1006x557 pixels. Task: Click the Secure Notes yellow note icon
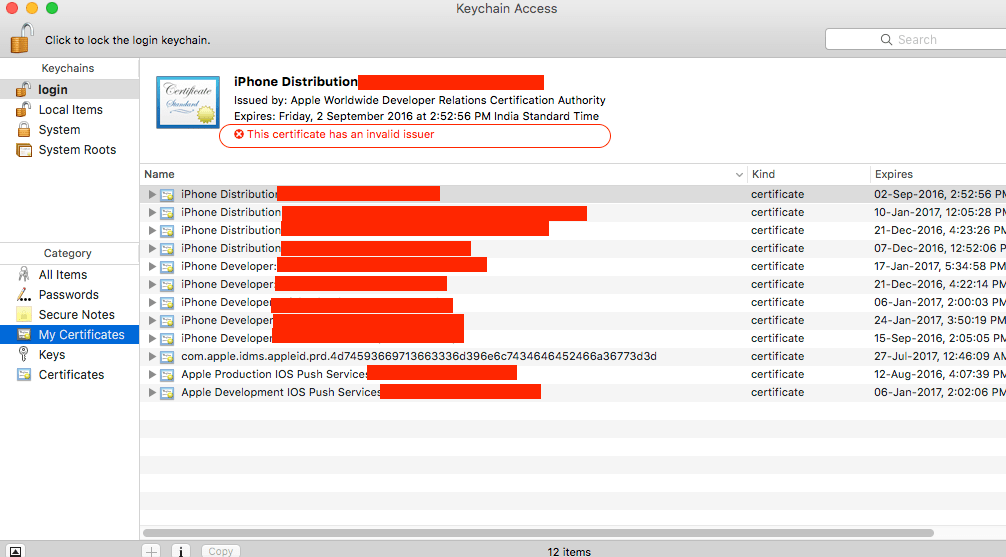24,314
